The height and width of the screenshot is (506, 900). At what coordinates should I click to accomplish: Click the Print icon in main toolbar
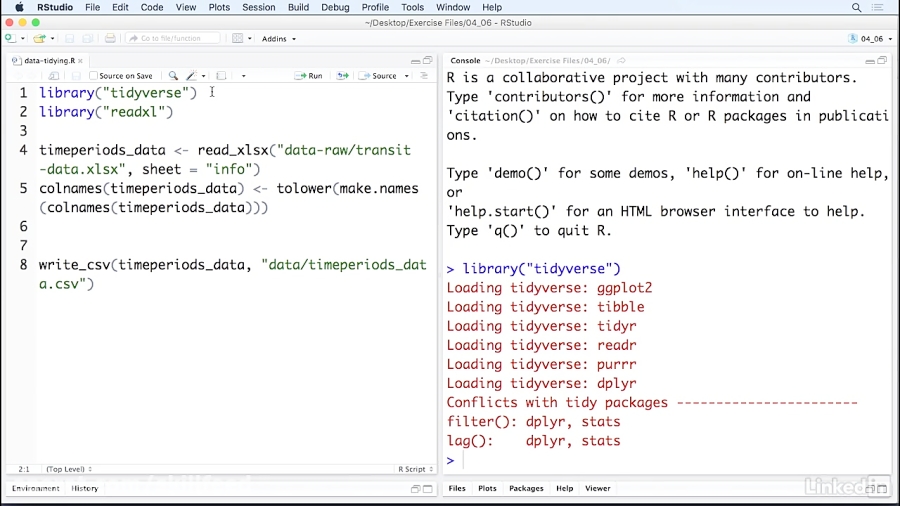point(110,38)
